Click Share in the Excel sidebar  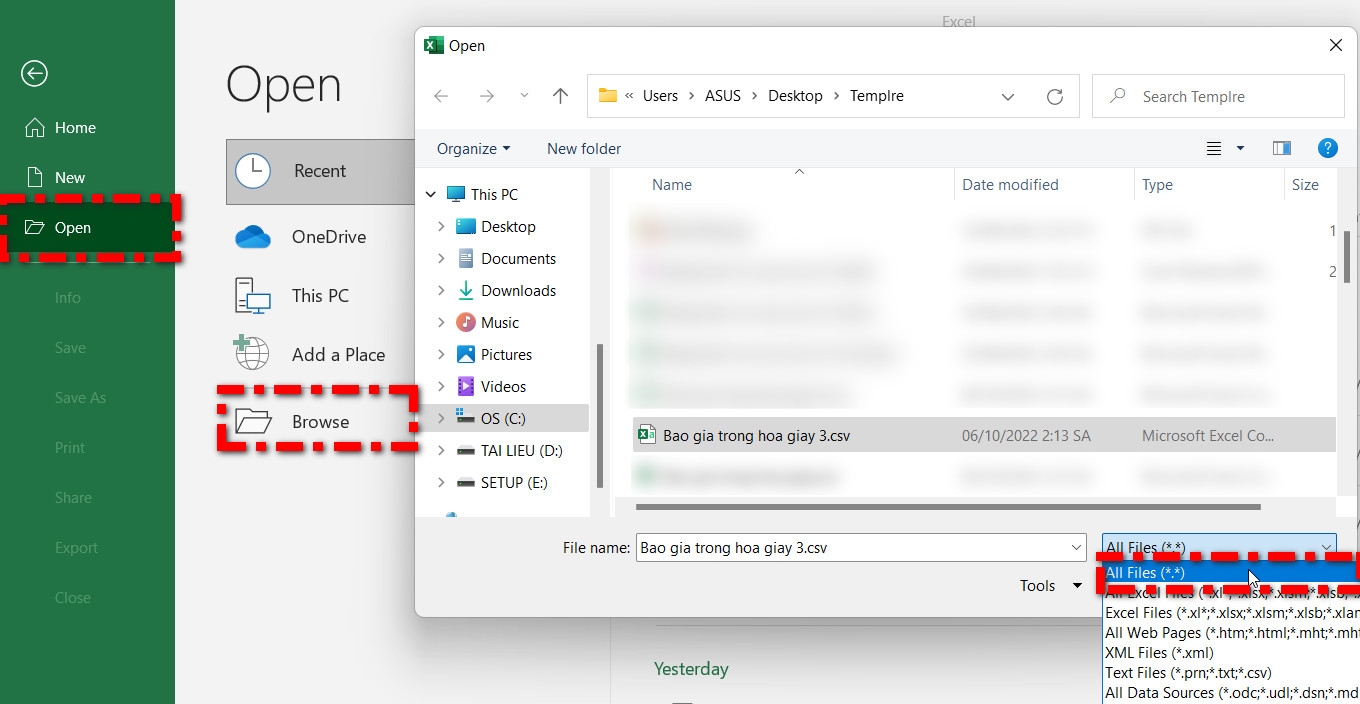pos(73,498)
